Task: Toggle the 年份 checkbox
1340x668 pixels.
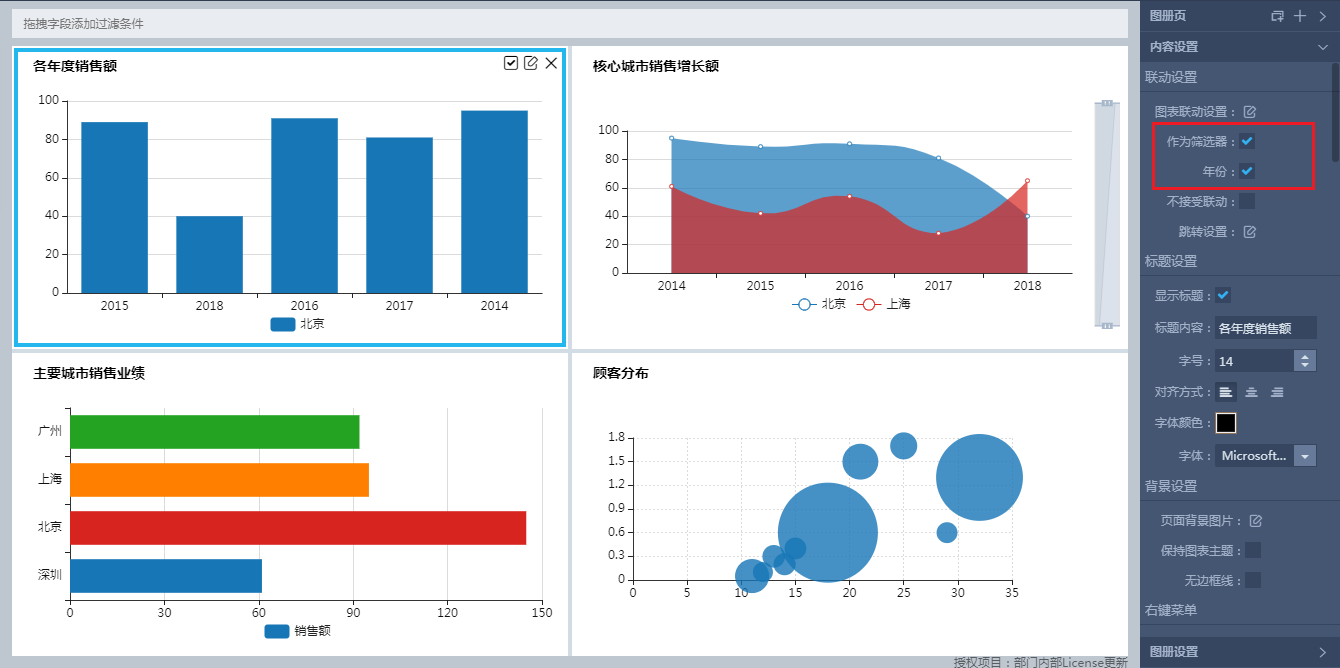Action: click(x=1247, y=171)
